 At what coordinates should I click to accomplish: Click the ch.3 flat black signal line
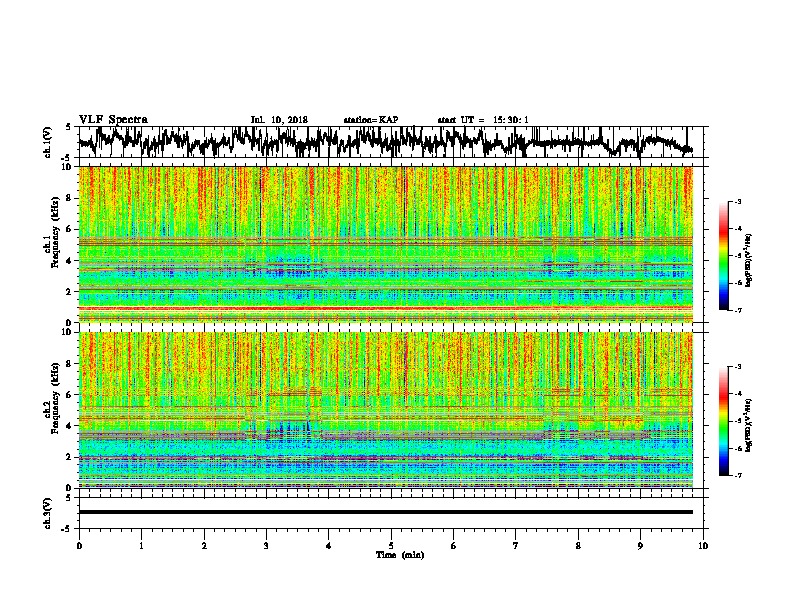point(386,512)
